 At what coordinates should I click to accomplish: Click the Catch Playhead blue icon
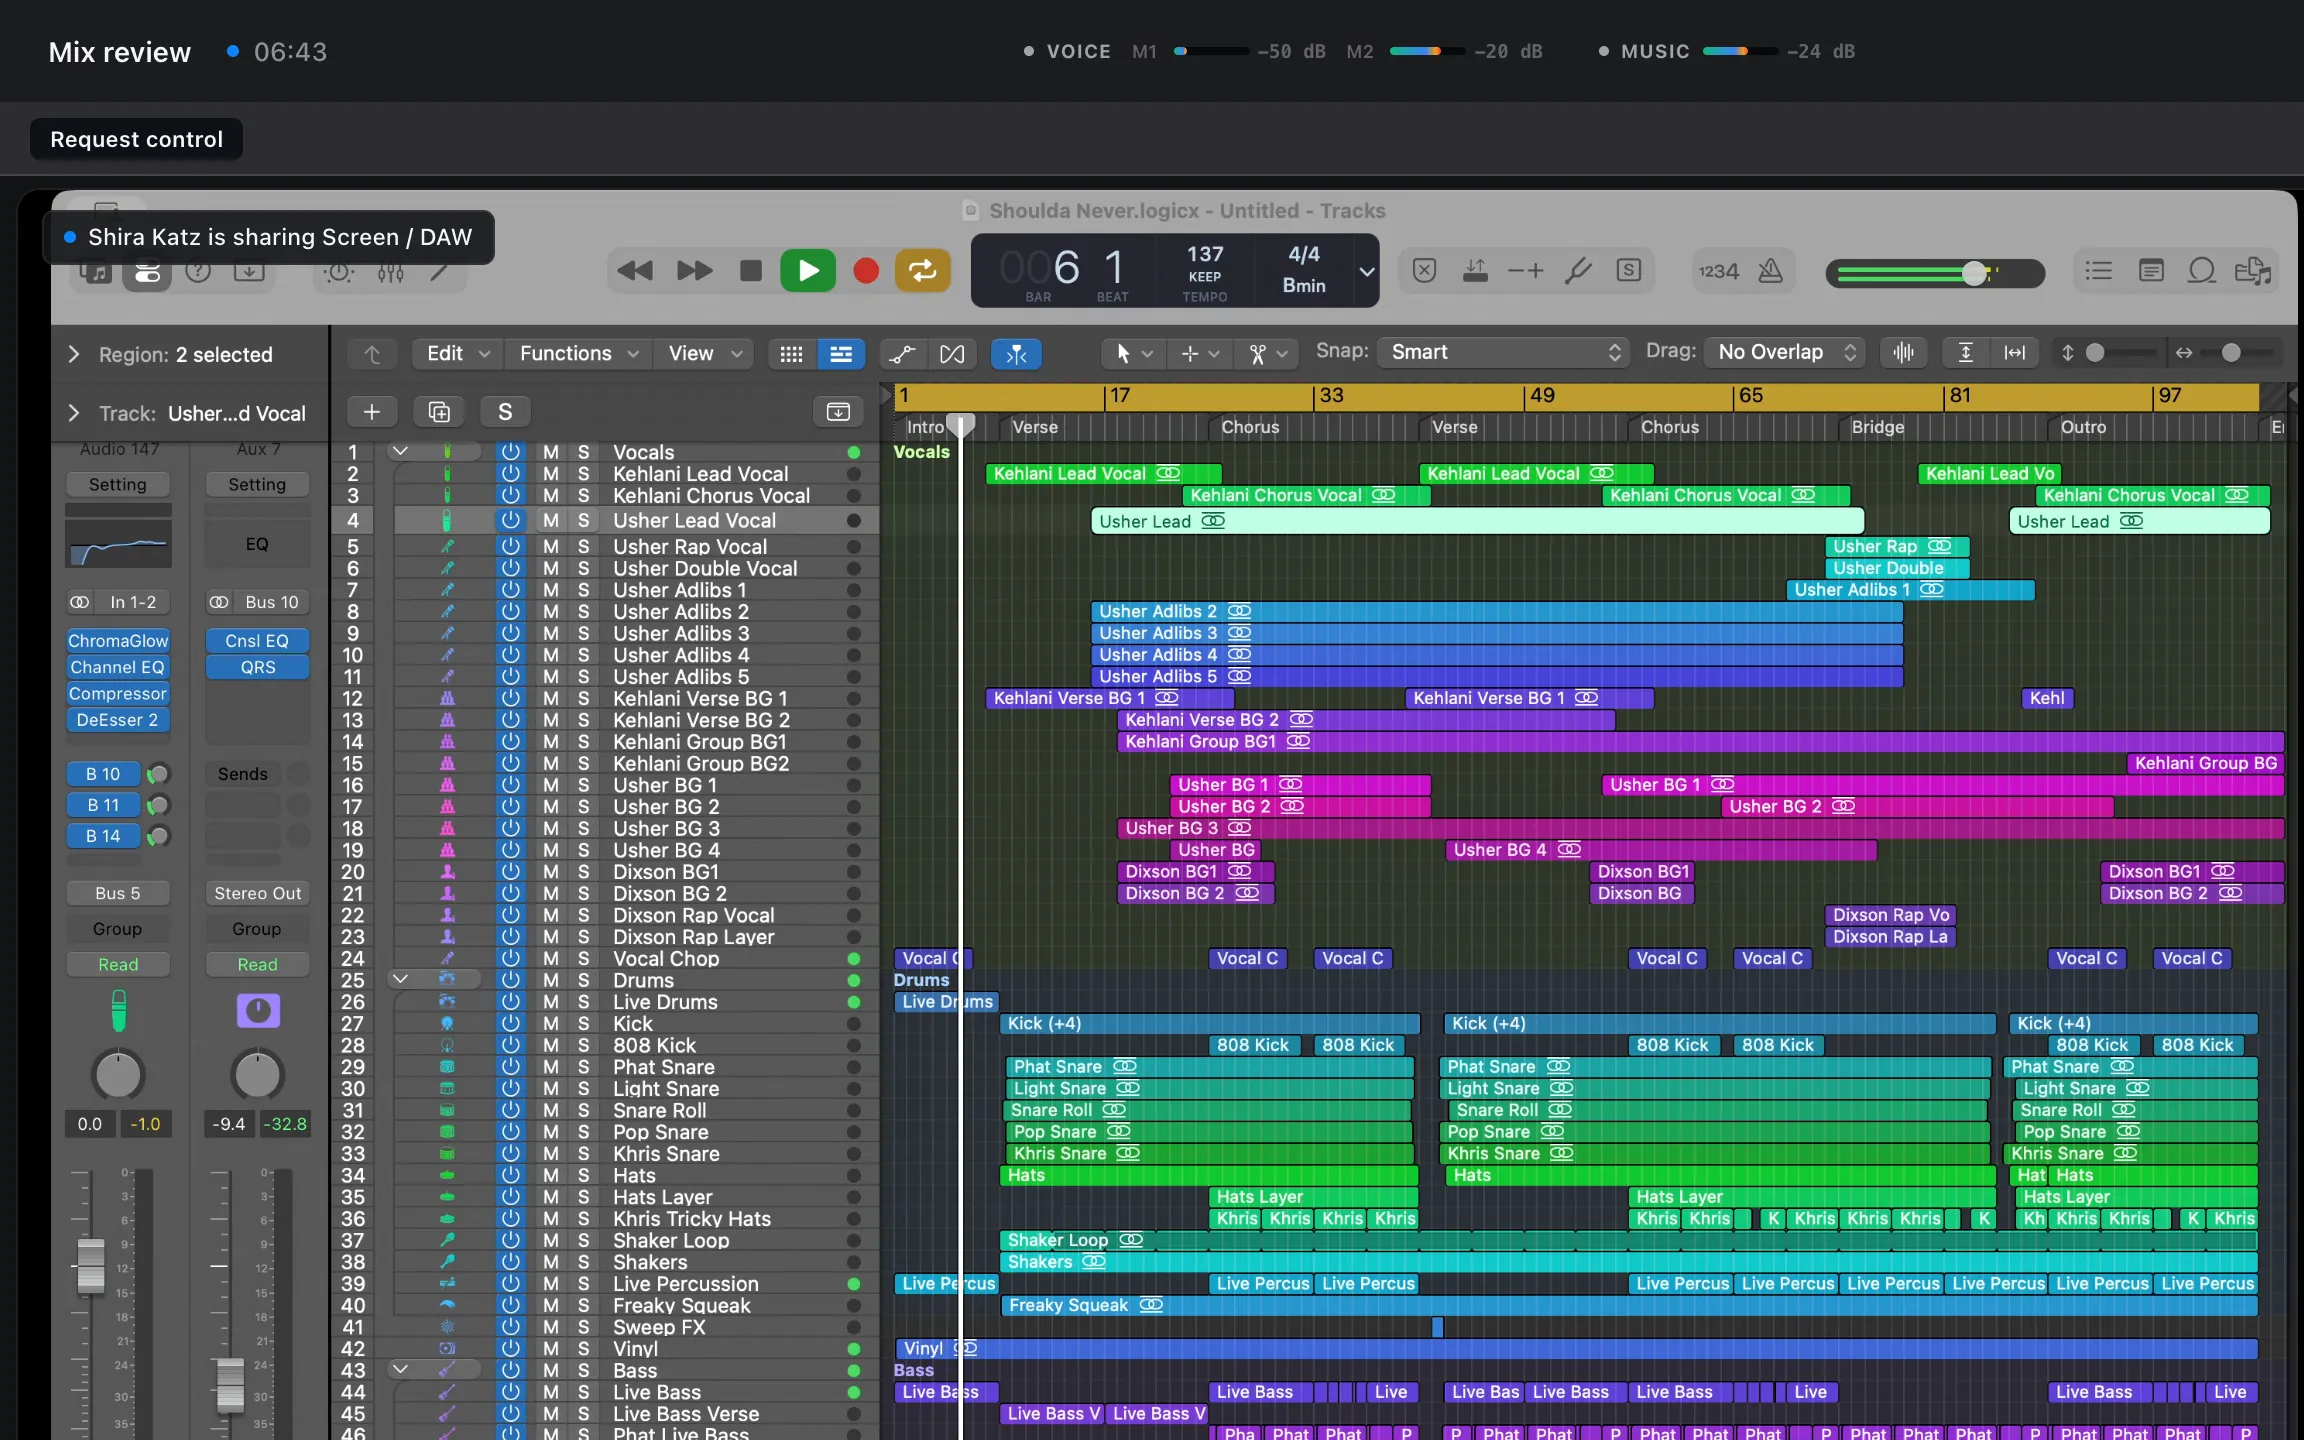point(1016,354)
